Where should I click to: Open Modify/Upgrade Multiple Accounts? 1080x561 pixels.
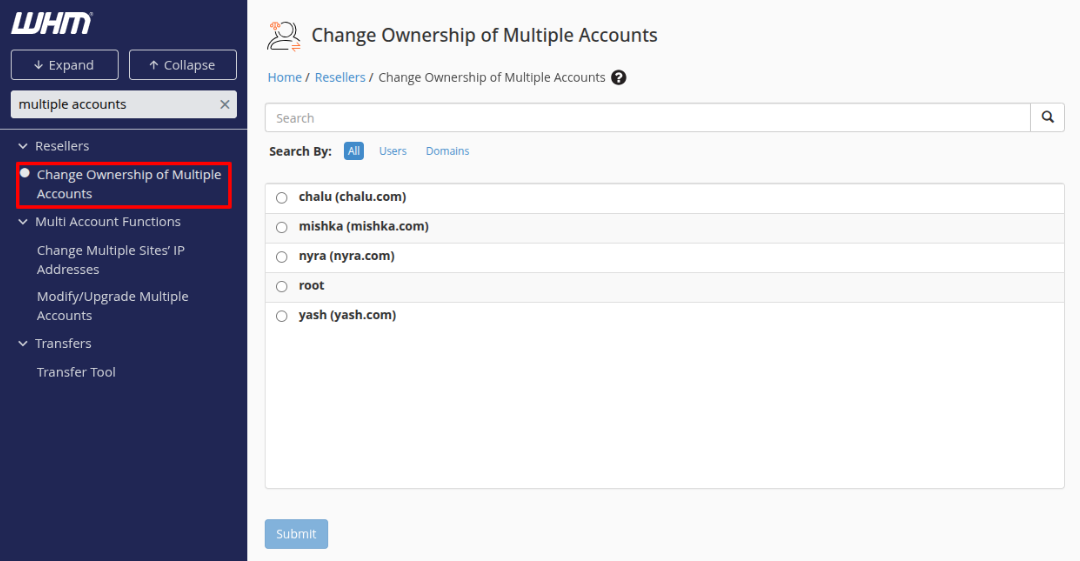[x=112, y=306]
